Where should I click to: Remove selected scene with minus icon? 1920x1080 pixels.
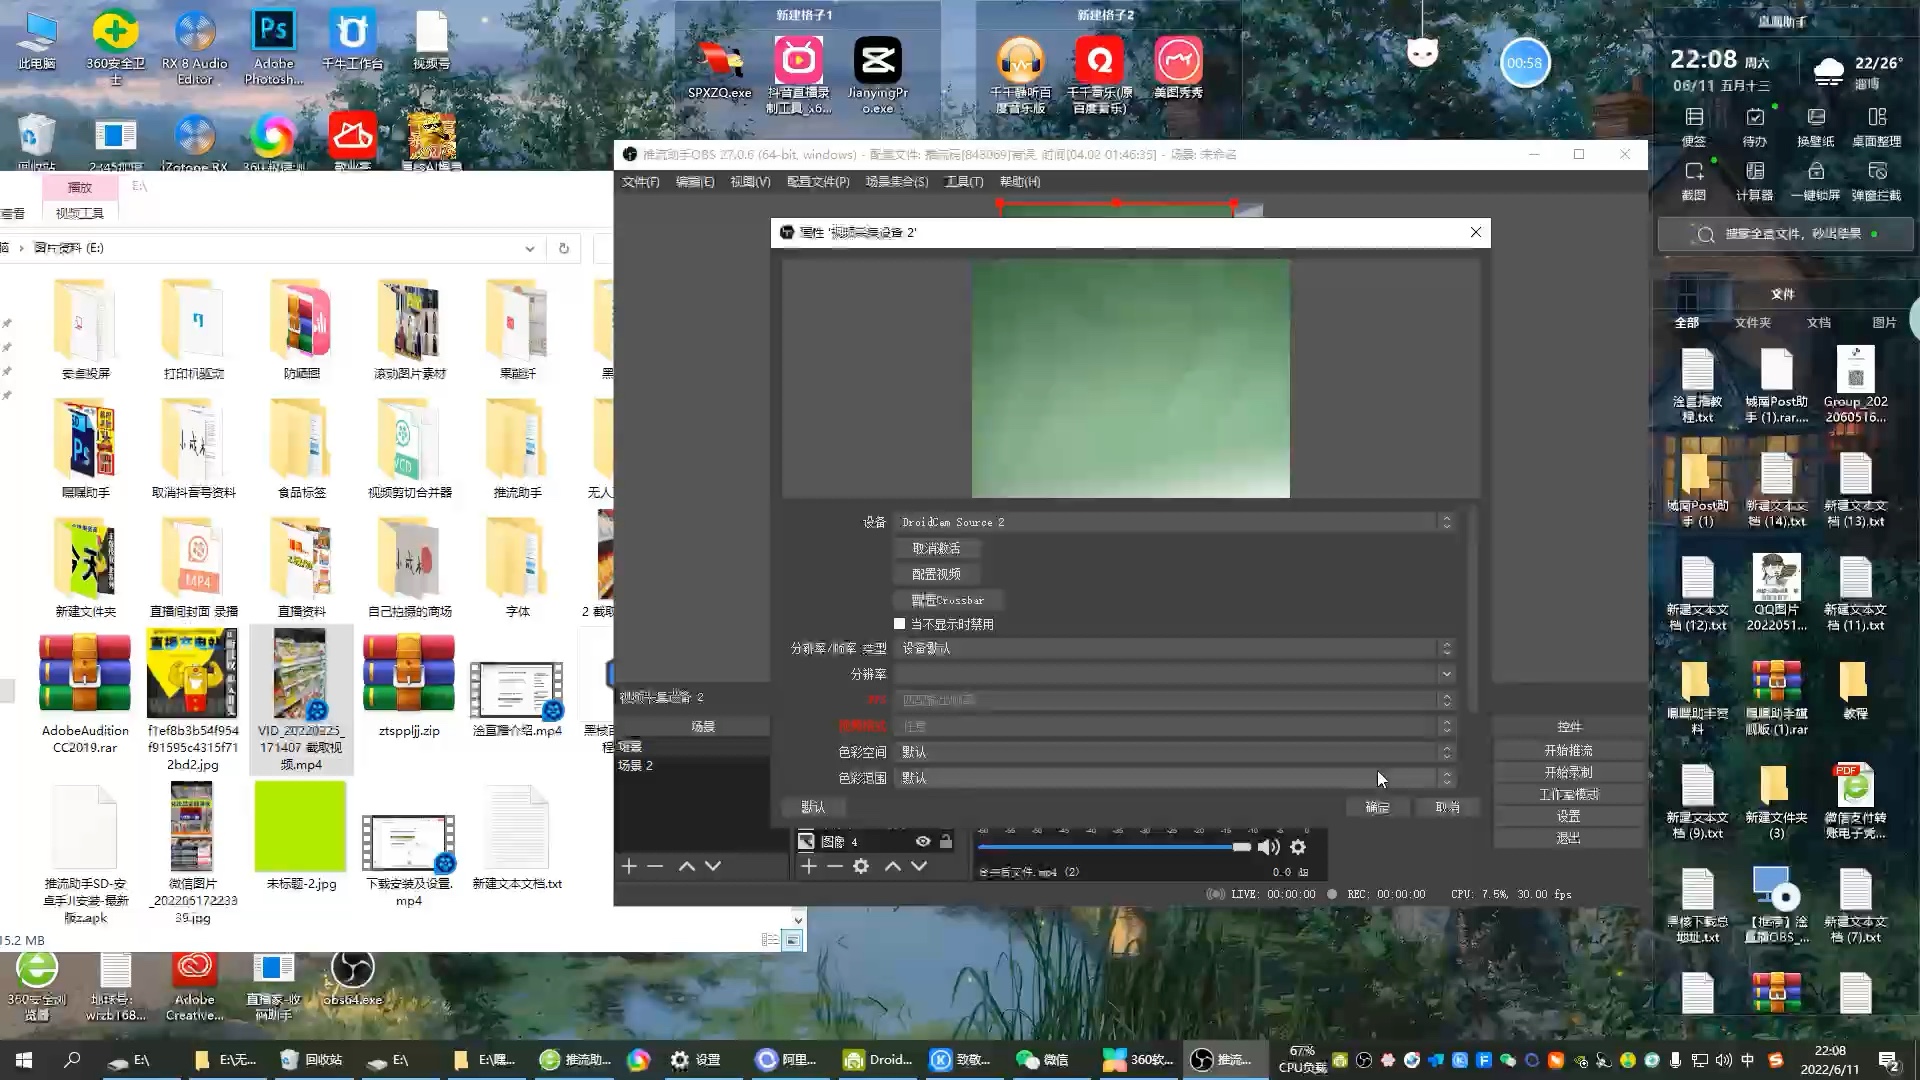[x=655, y=866]
